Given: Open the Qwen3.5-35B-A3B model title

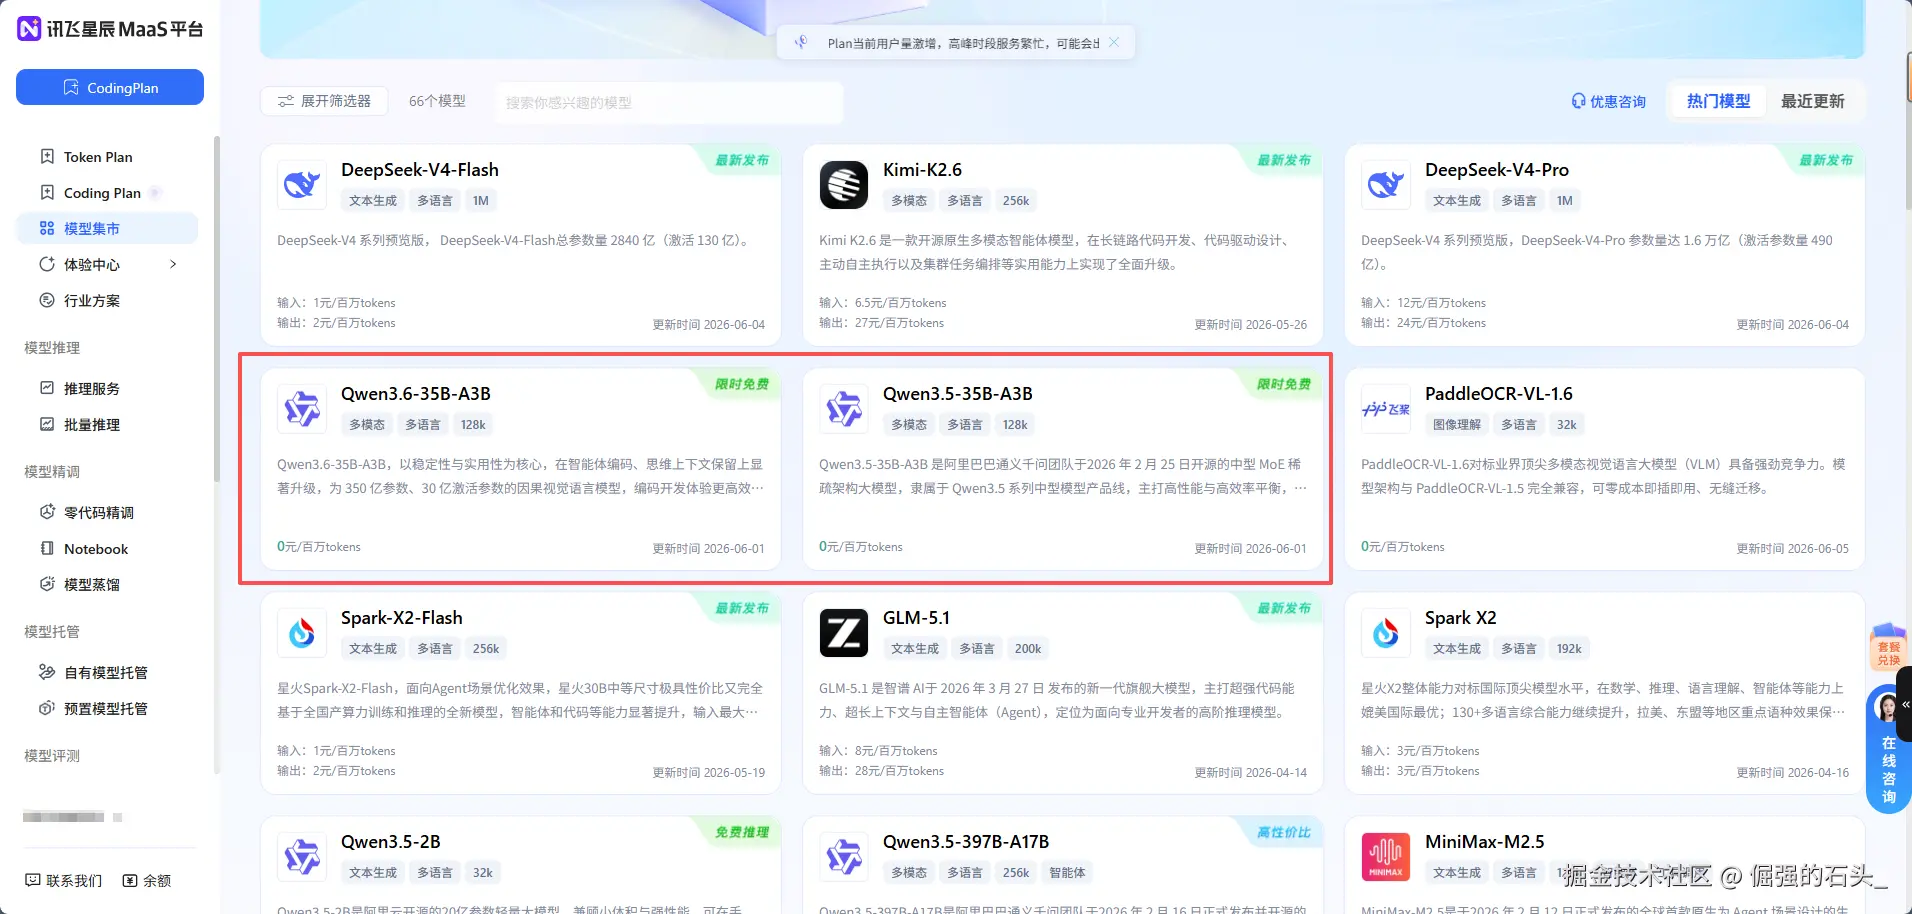Looking at the screenshot, I should 958,394.
